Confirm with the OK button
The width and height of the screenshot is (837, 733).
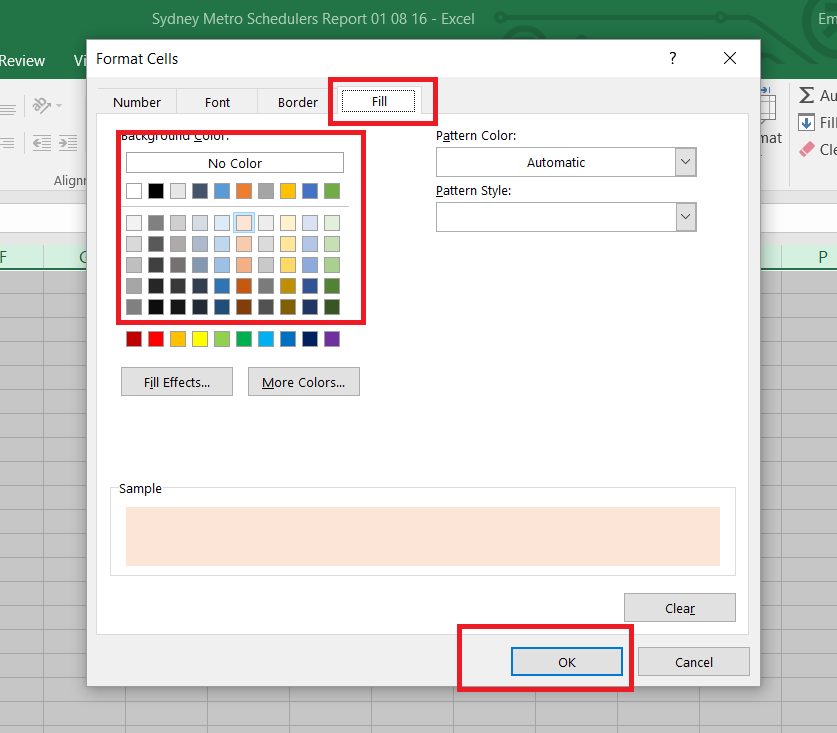(x=567, y=661)
